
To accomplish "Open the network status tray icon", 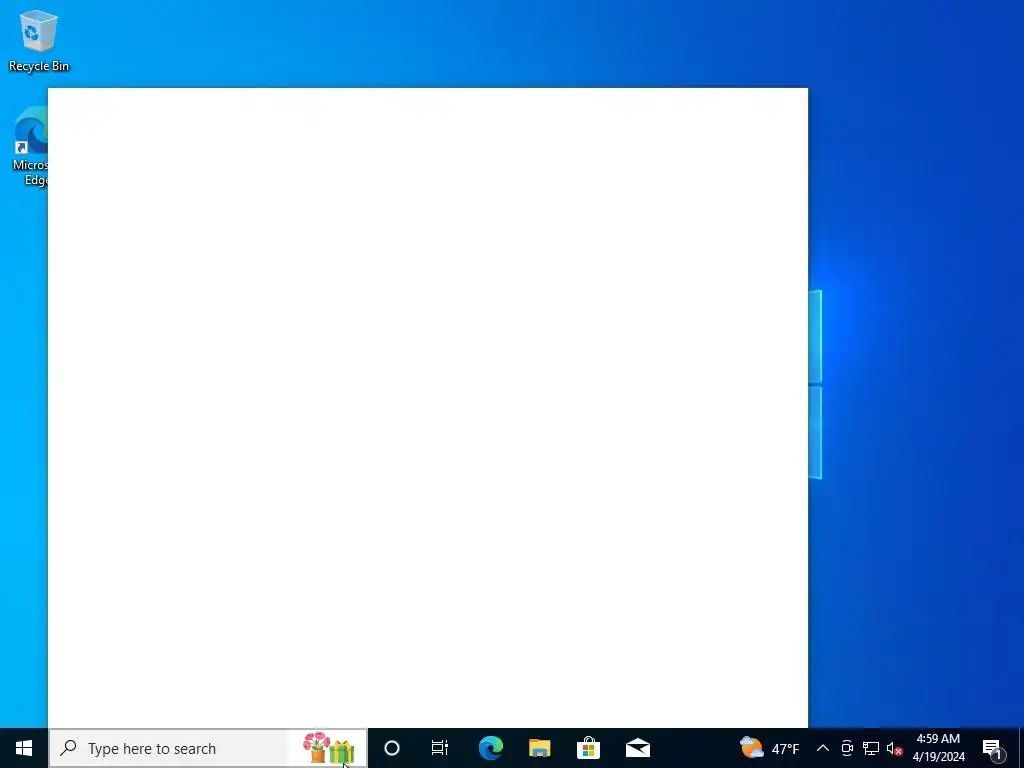I will pos(871,748).
